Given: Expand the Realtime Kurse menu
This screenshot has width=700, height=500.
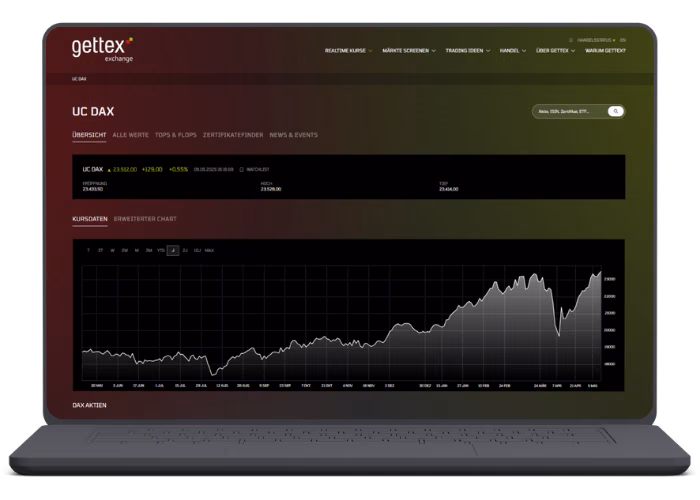Looking at the screenshot, I should (x=348, y=50).
